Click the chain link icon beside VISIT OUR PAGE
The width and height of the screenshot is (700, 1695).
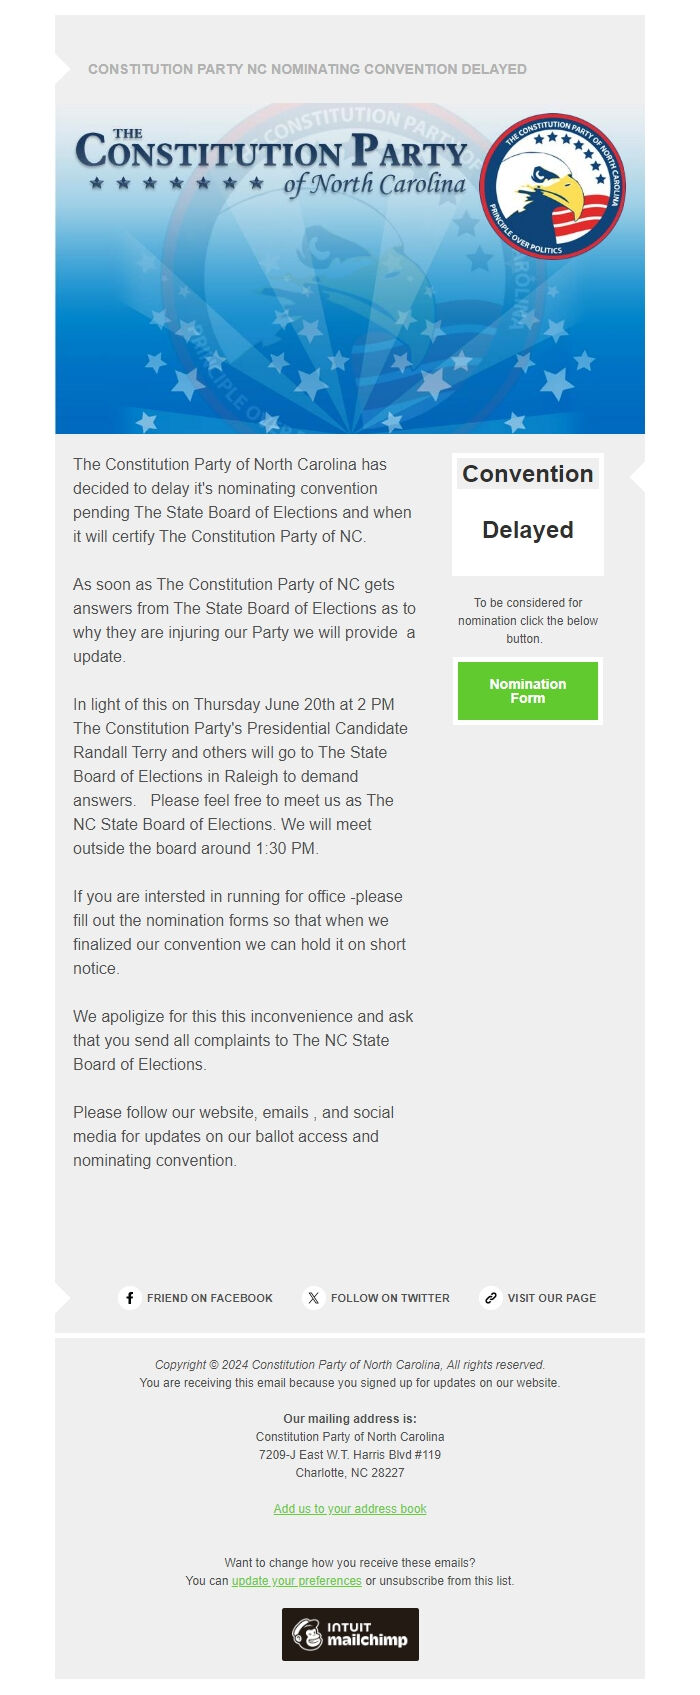click(489, 1298)
